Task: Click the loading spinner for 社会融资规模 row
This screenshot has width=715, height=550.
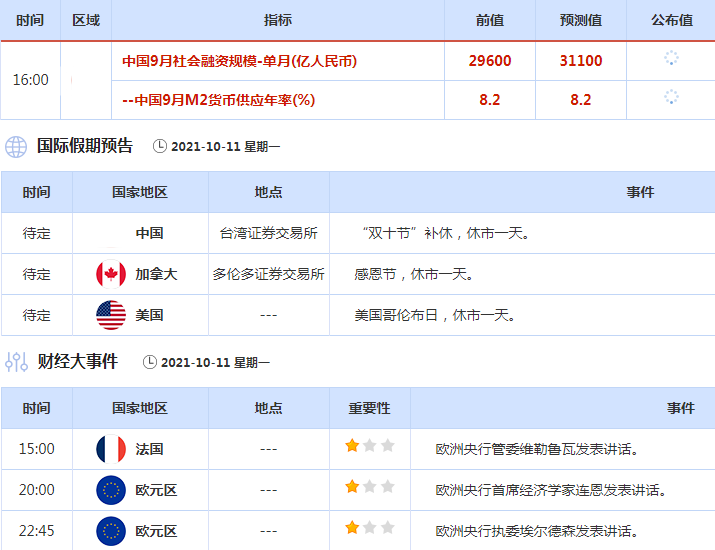Action: coord(671,59)
